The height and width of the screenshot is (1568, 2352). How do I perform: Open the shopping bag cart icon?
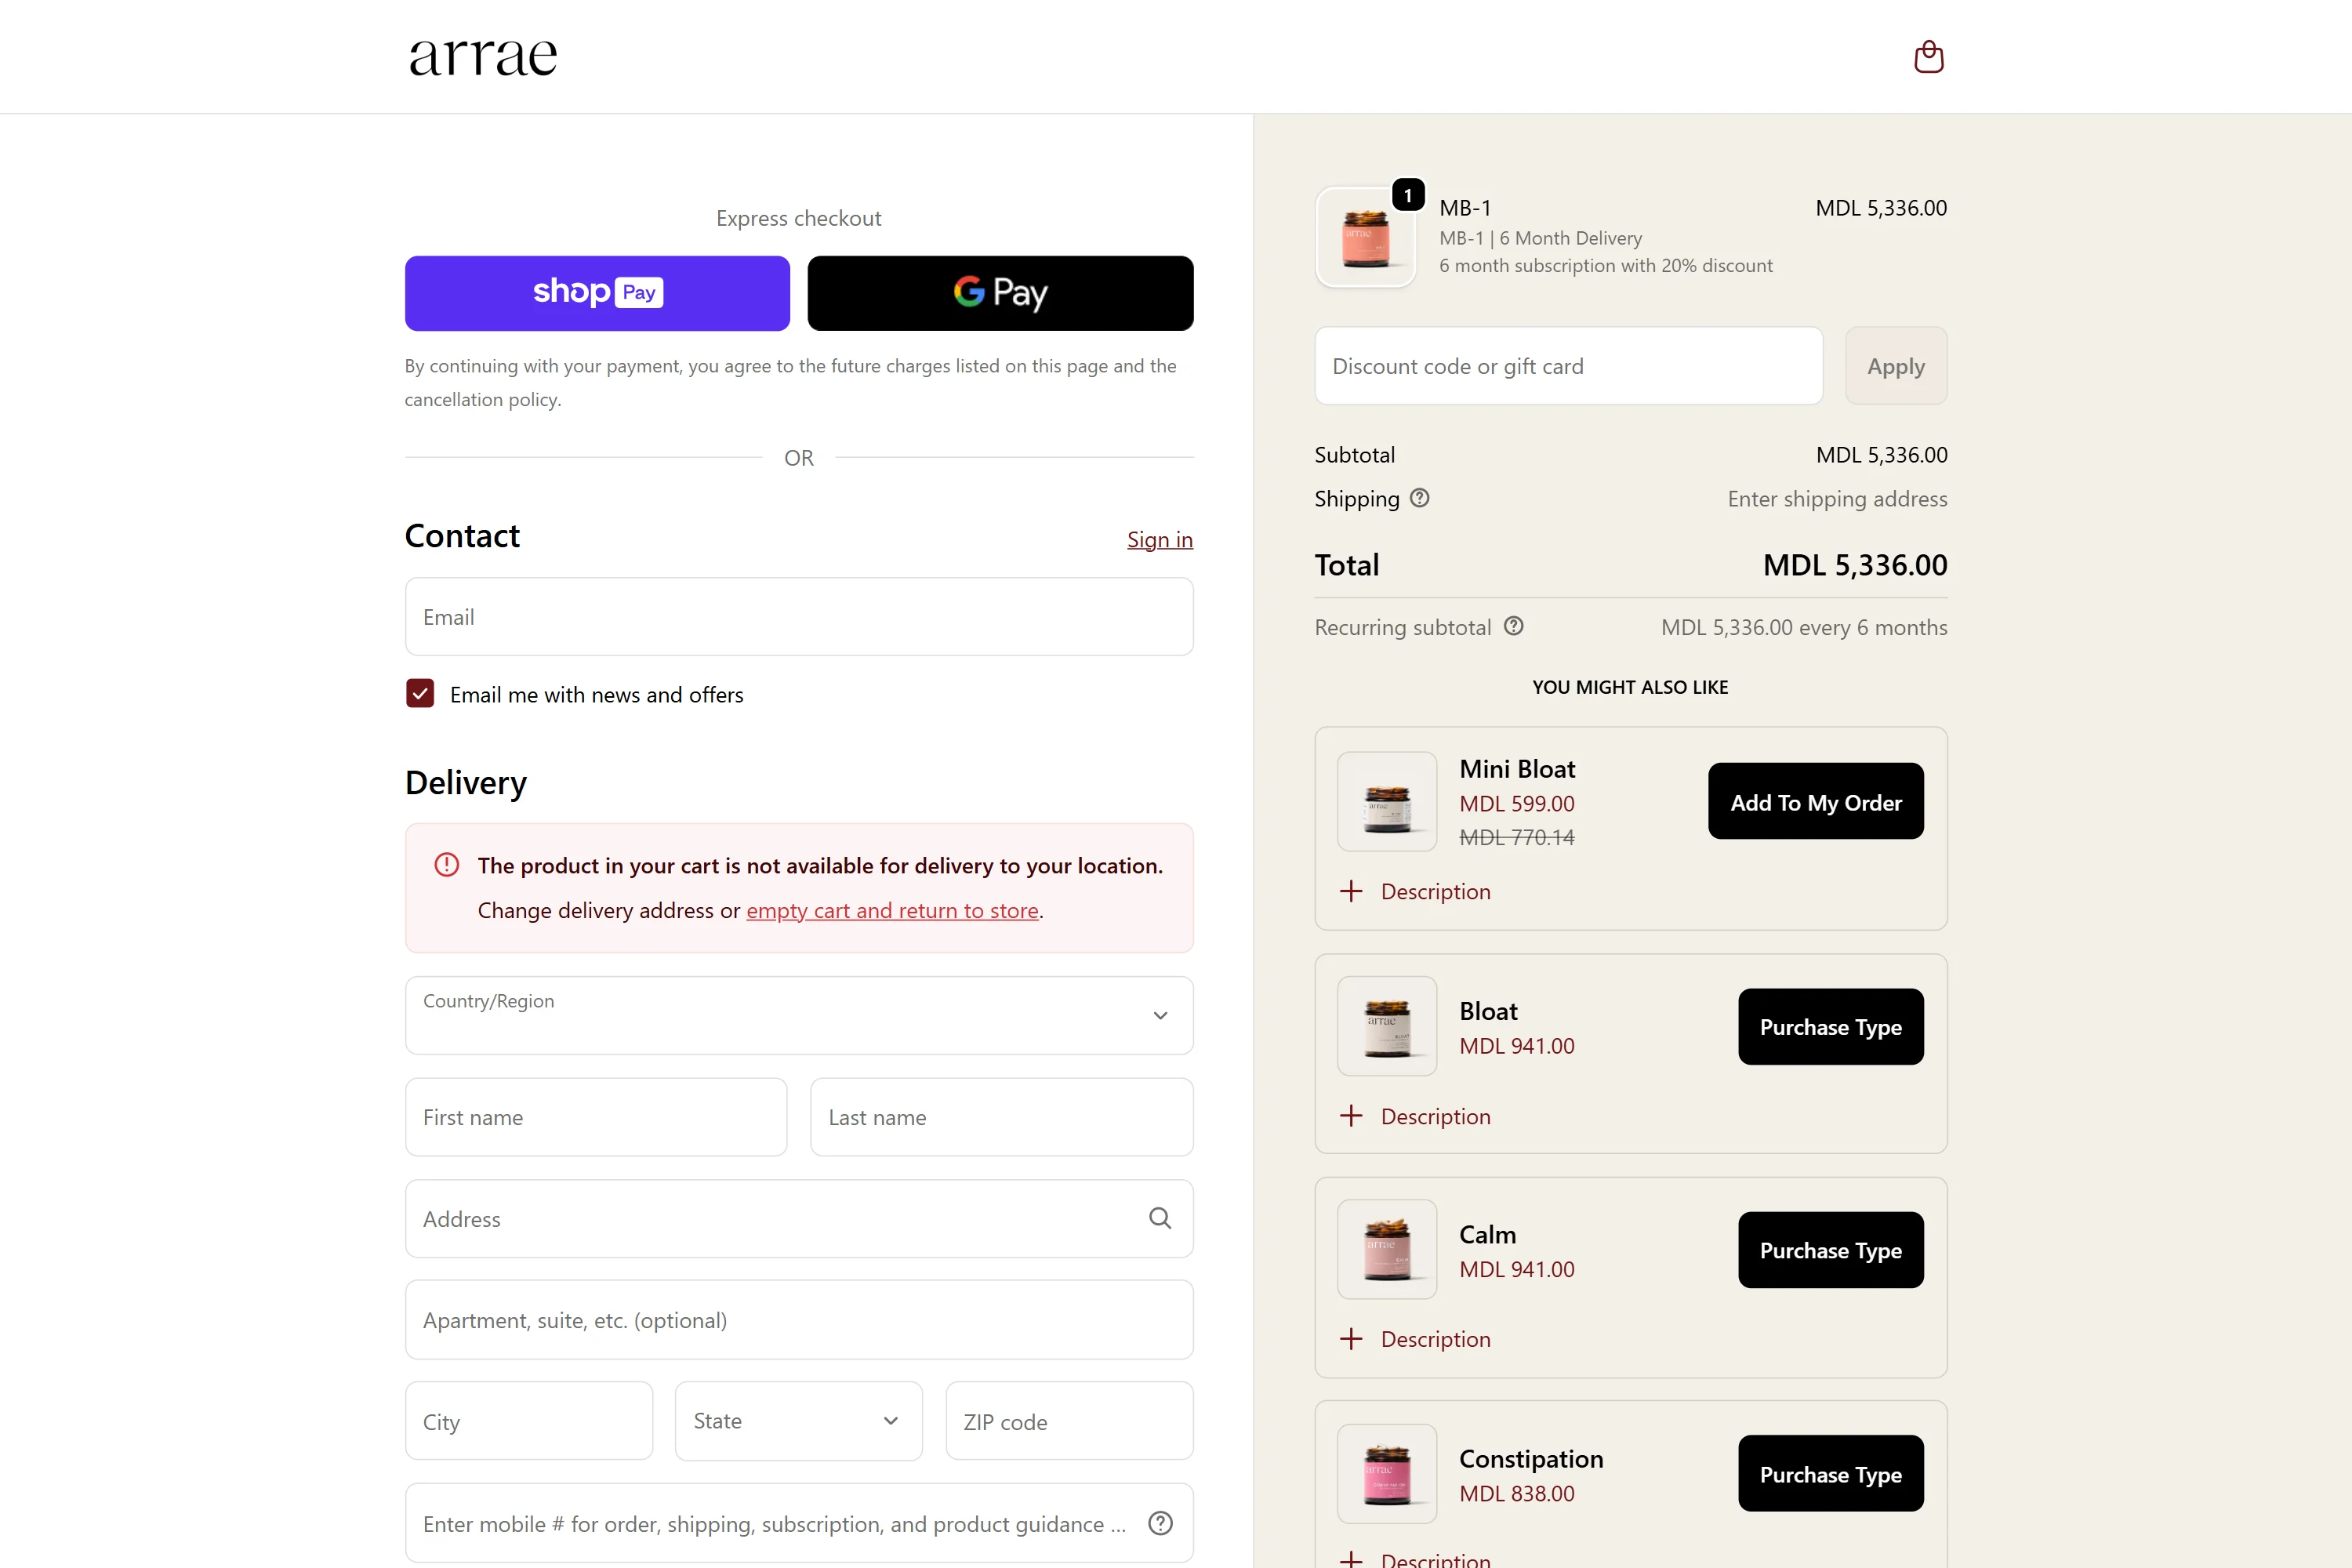1928,56
